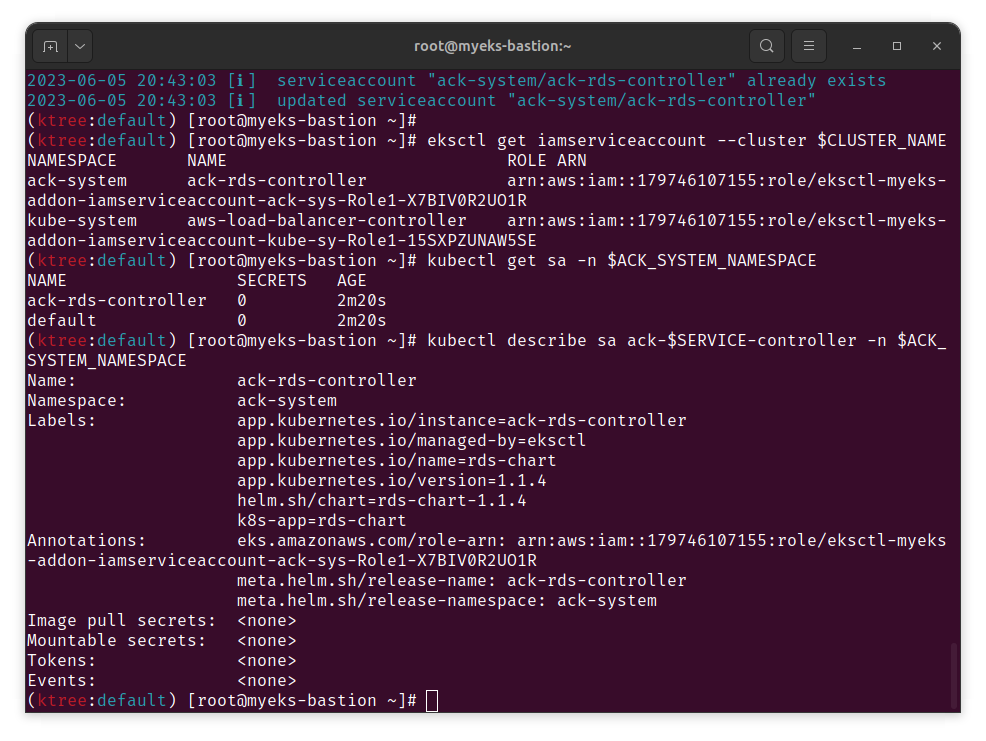Minimize the terminal window
This screenshot has width=986, height=741.
point(856,47)
